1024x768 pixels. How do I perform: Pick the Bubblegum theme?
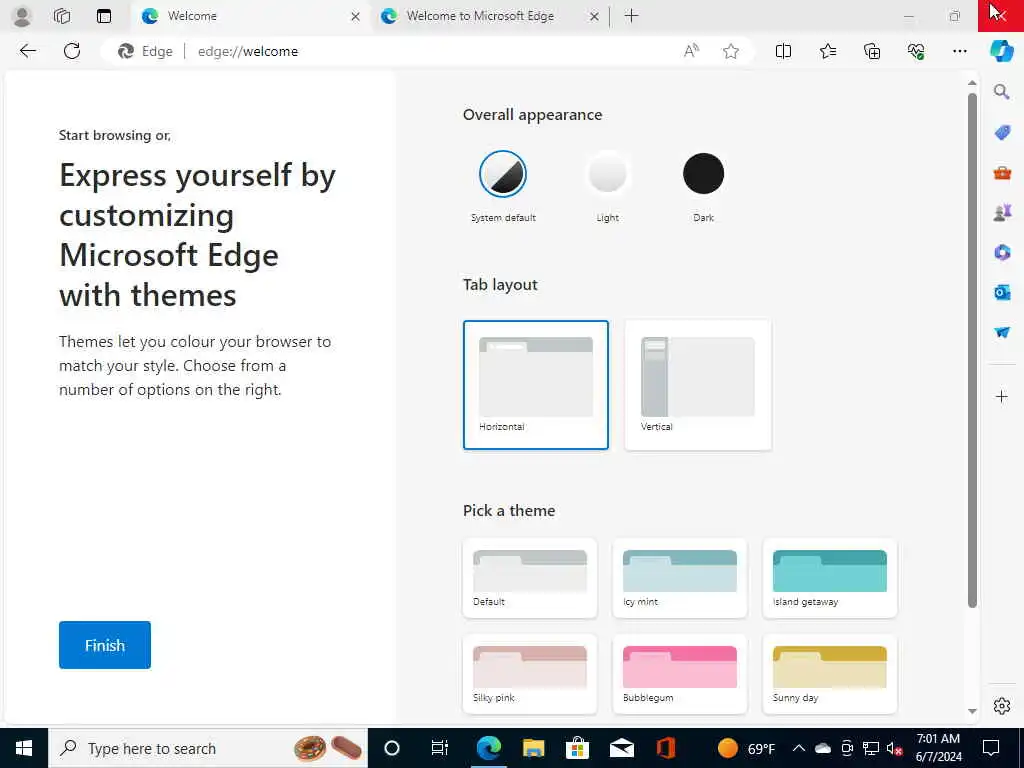click(x=680, y=674)
